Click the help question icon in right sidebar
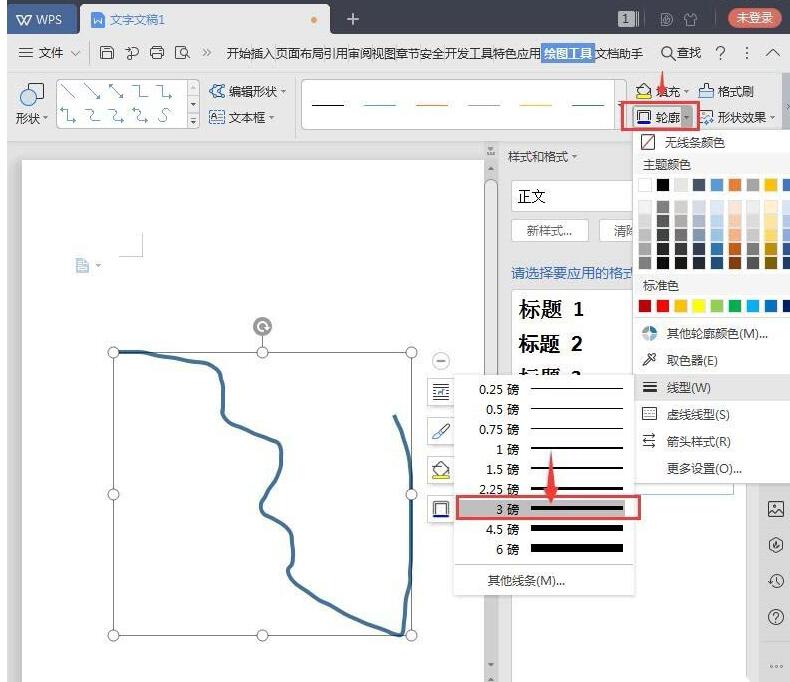 pyautogui.click(x=776, y=617)
